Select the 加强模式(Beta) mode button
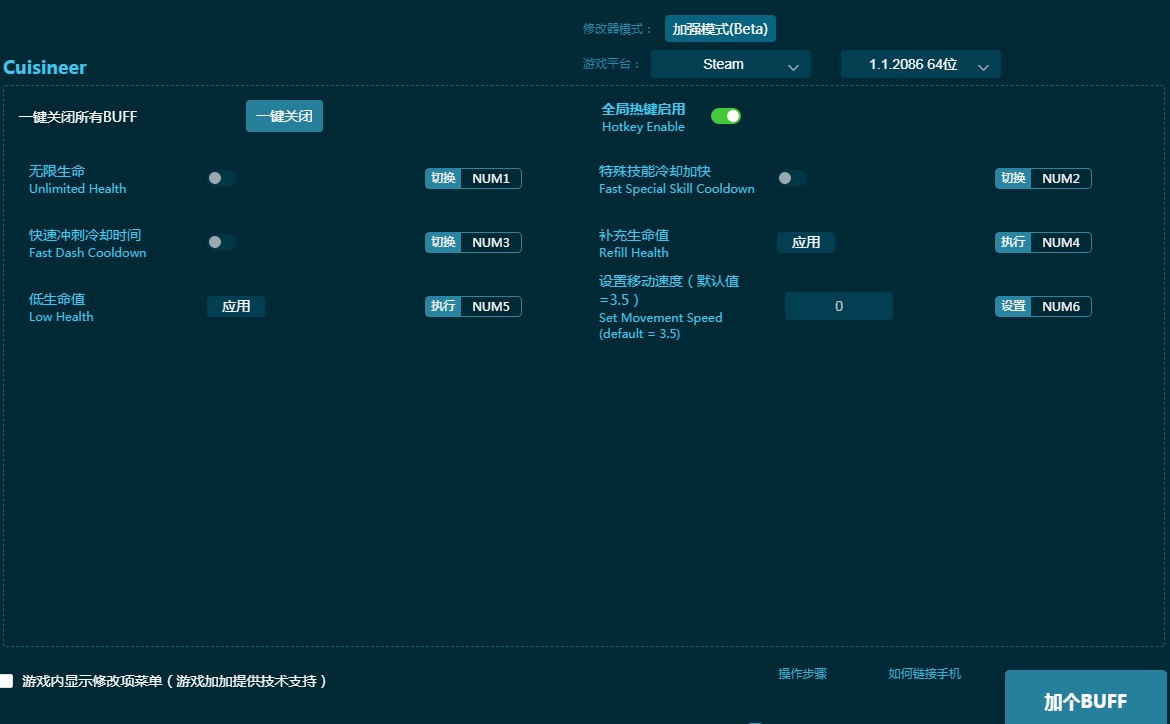The height and width of the screenshot is (724, 1170). [x=720, y=29]
